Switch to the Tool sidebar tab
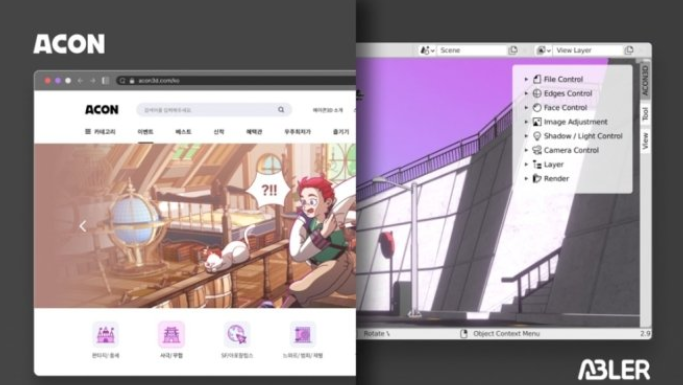Screen dimensions: 683x385 [x=645, y=114]
